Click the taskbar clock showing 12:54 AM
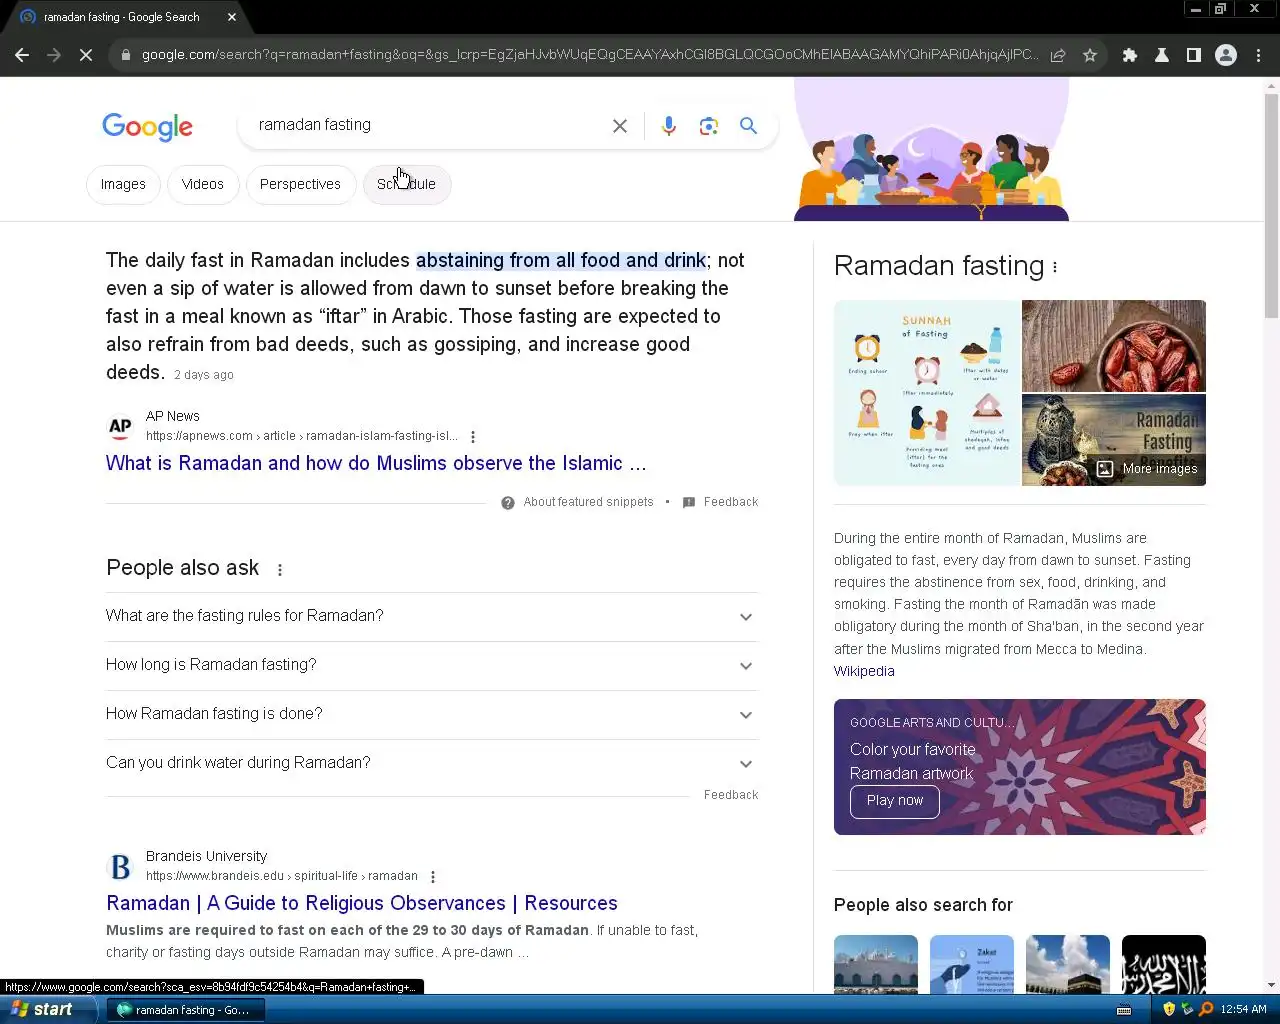 1243,1010
